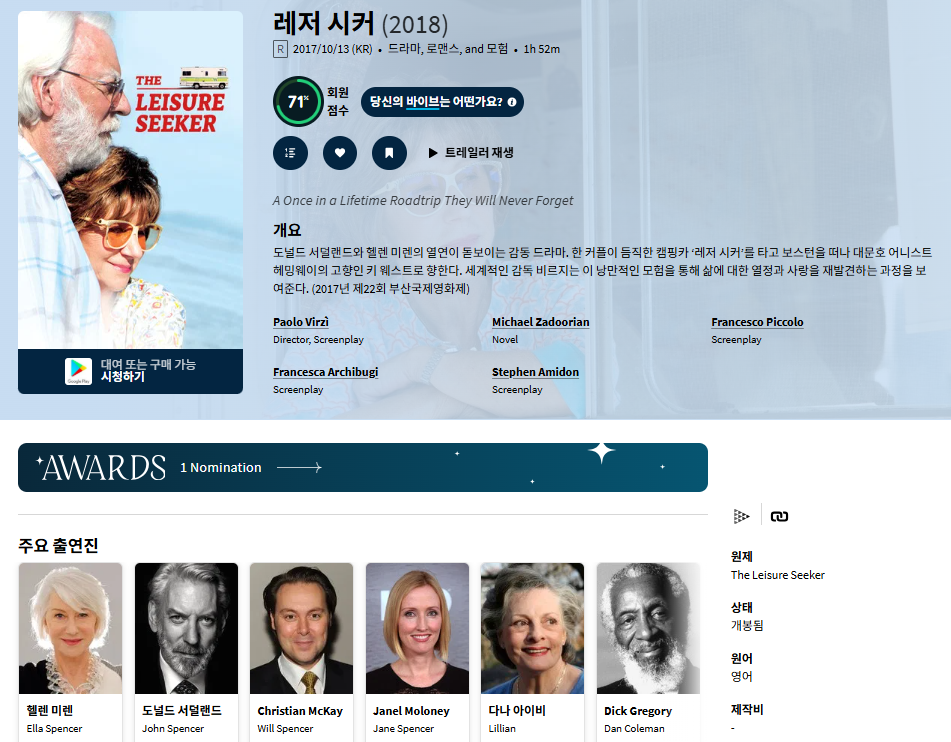Open Paolo Virzì director page
Screen dimensions: 951x742
[301, 322]
